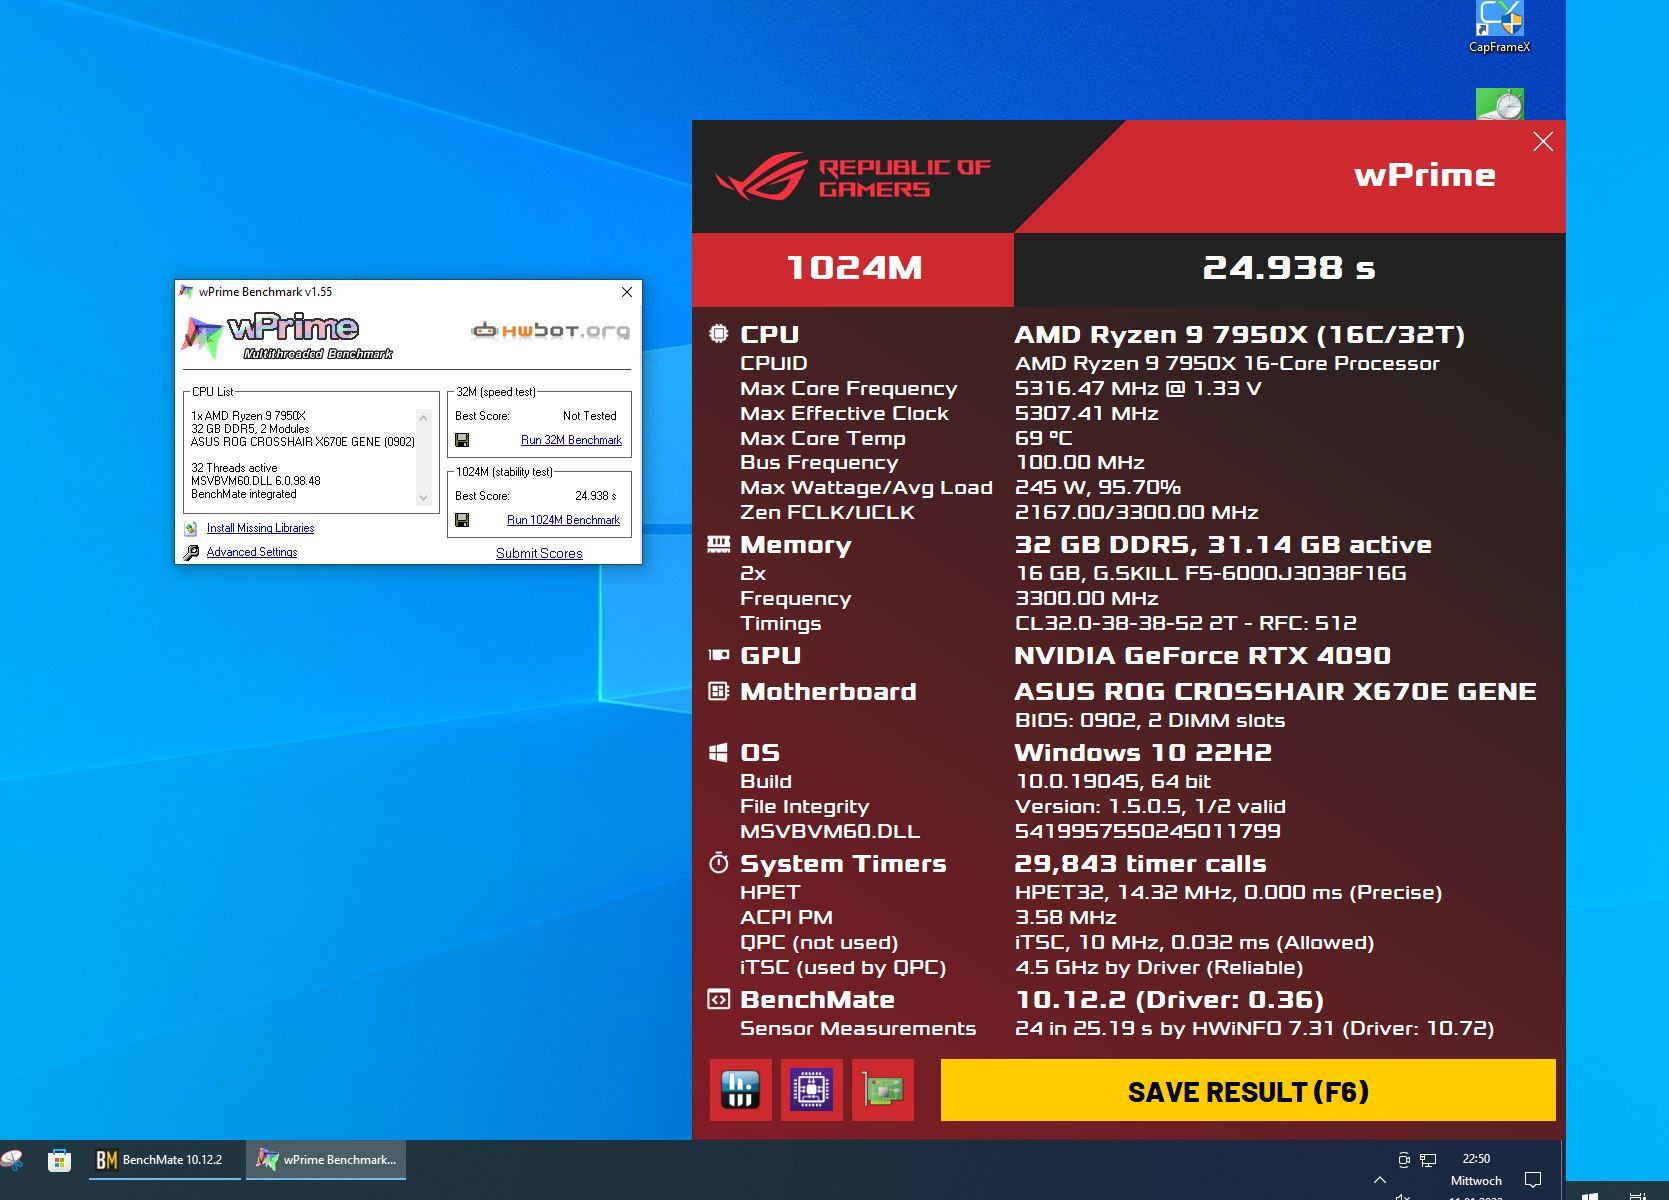Select the AMD Ryzen 9 7950X (16C/32T) text

point(1240,335)
